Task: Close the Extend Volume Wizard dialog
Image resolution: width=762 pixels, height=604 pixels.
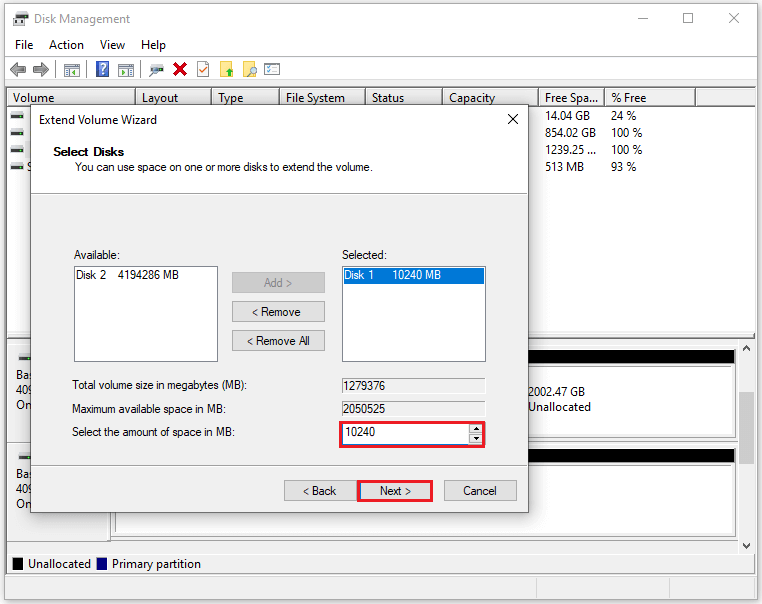Action: [x=513, y=119]
